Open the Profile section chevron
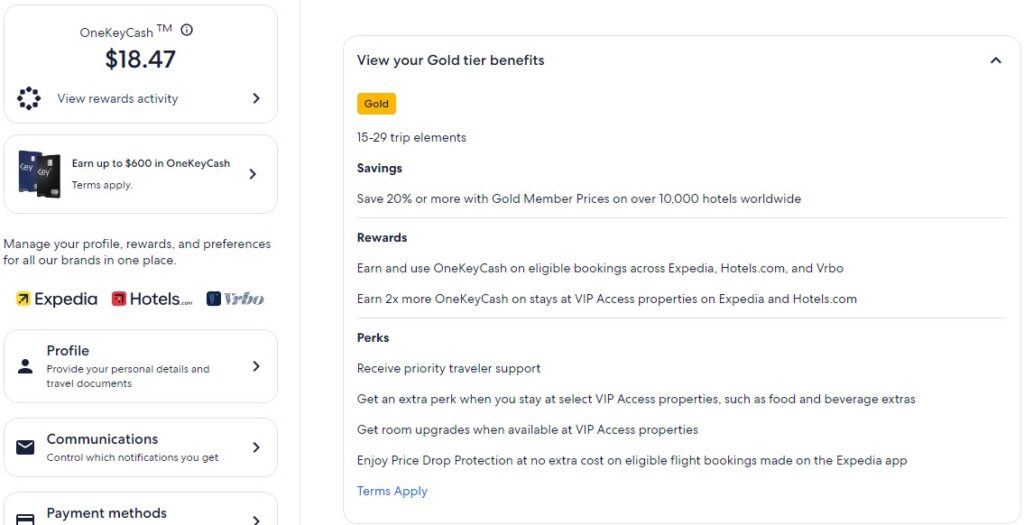This screenshot has height=525, width=1024. [x=256, y=366]
